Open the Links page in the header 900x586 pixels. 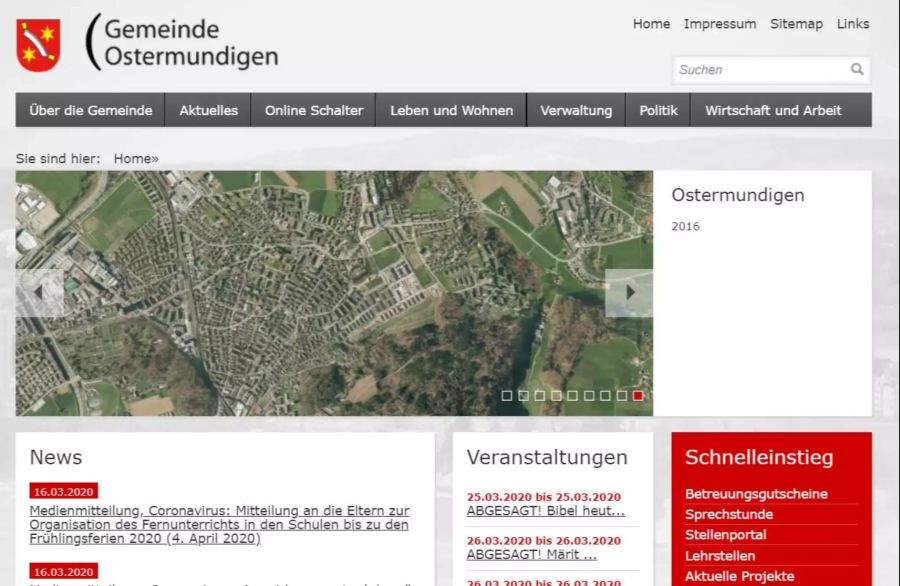click(x=853, y=24)
